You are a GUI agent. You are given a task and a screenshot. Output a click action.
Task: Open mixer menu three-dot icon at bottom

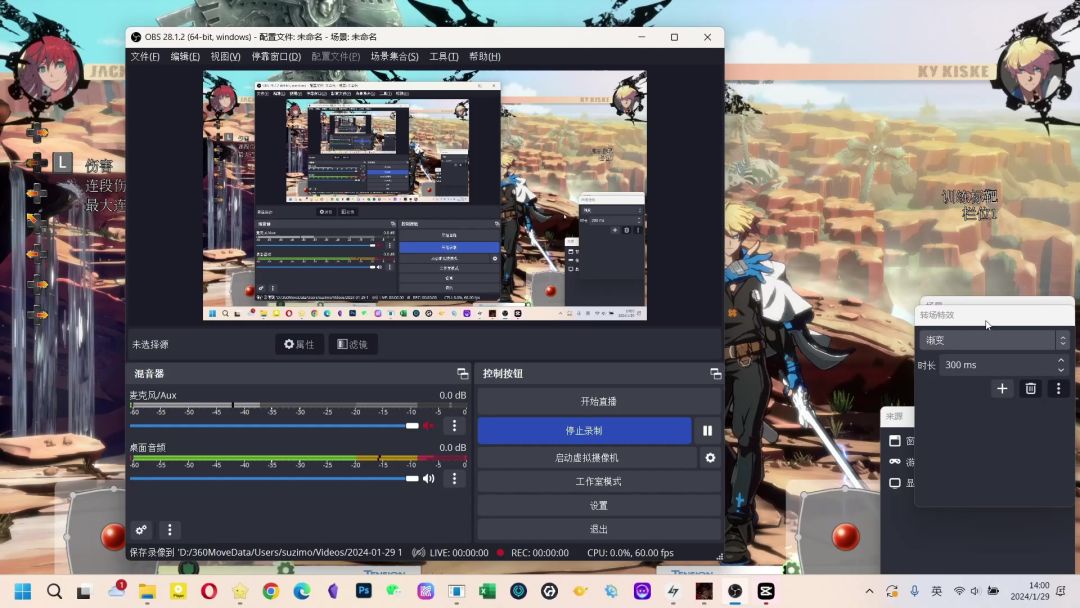tap(169, 530)
